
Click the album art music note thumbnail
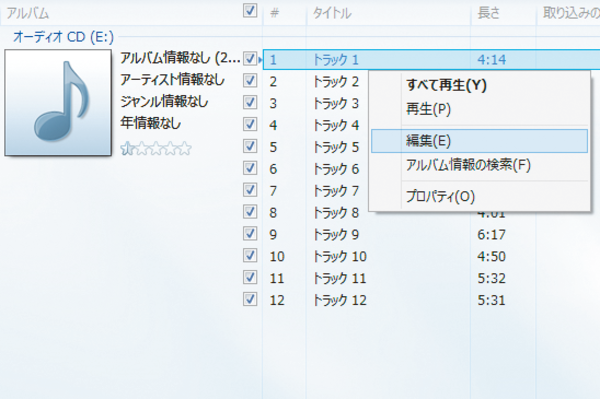pos(58,103)
